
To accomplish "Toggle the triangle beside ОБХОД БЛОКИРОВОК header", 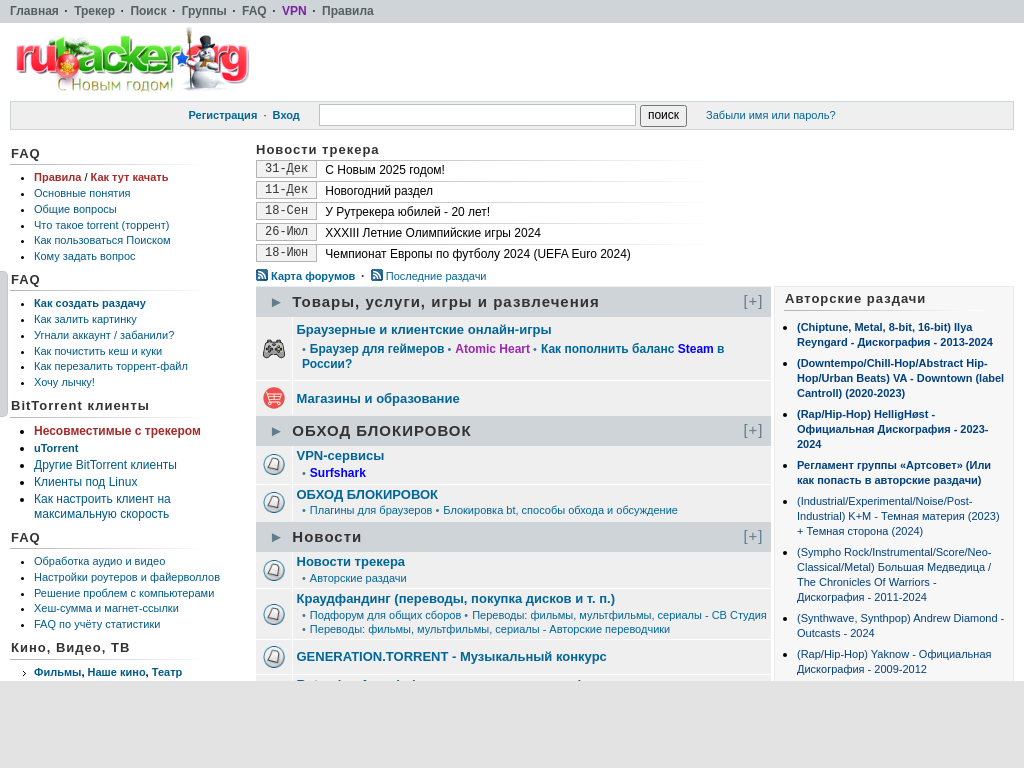I will [276, 432].
